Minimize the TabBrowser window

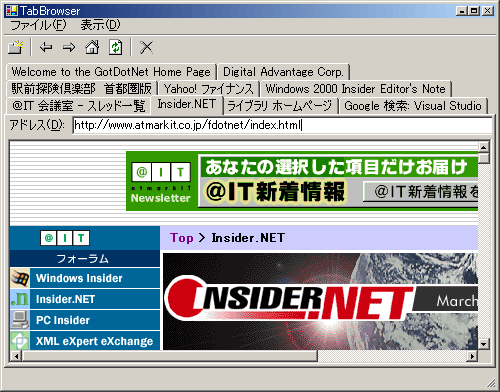462,11
